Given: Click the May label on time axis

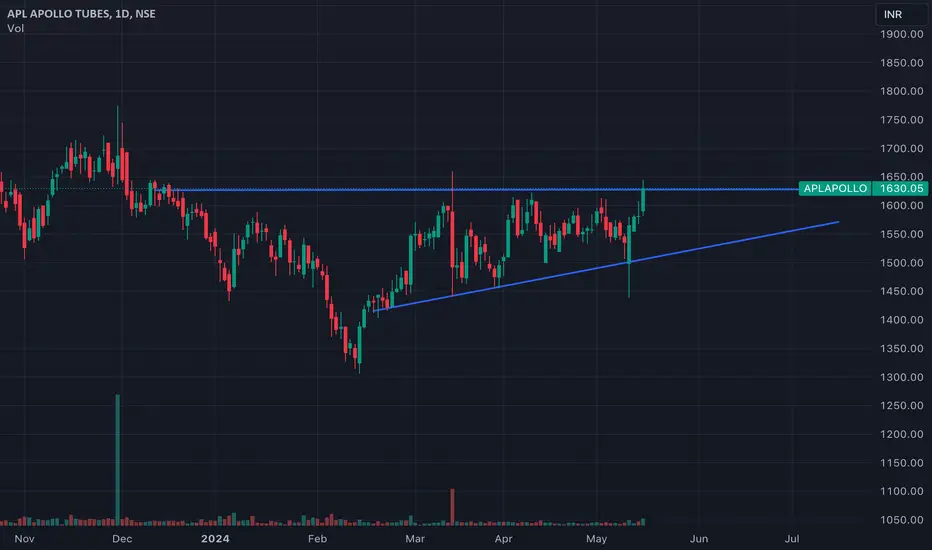Looking at the screenshot, I should [x=597, y=539].
